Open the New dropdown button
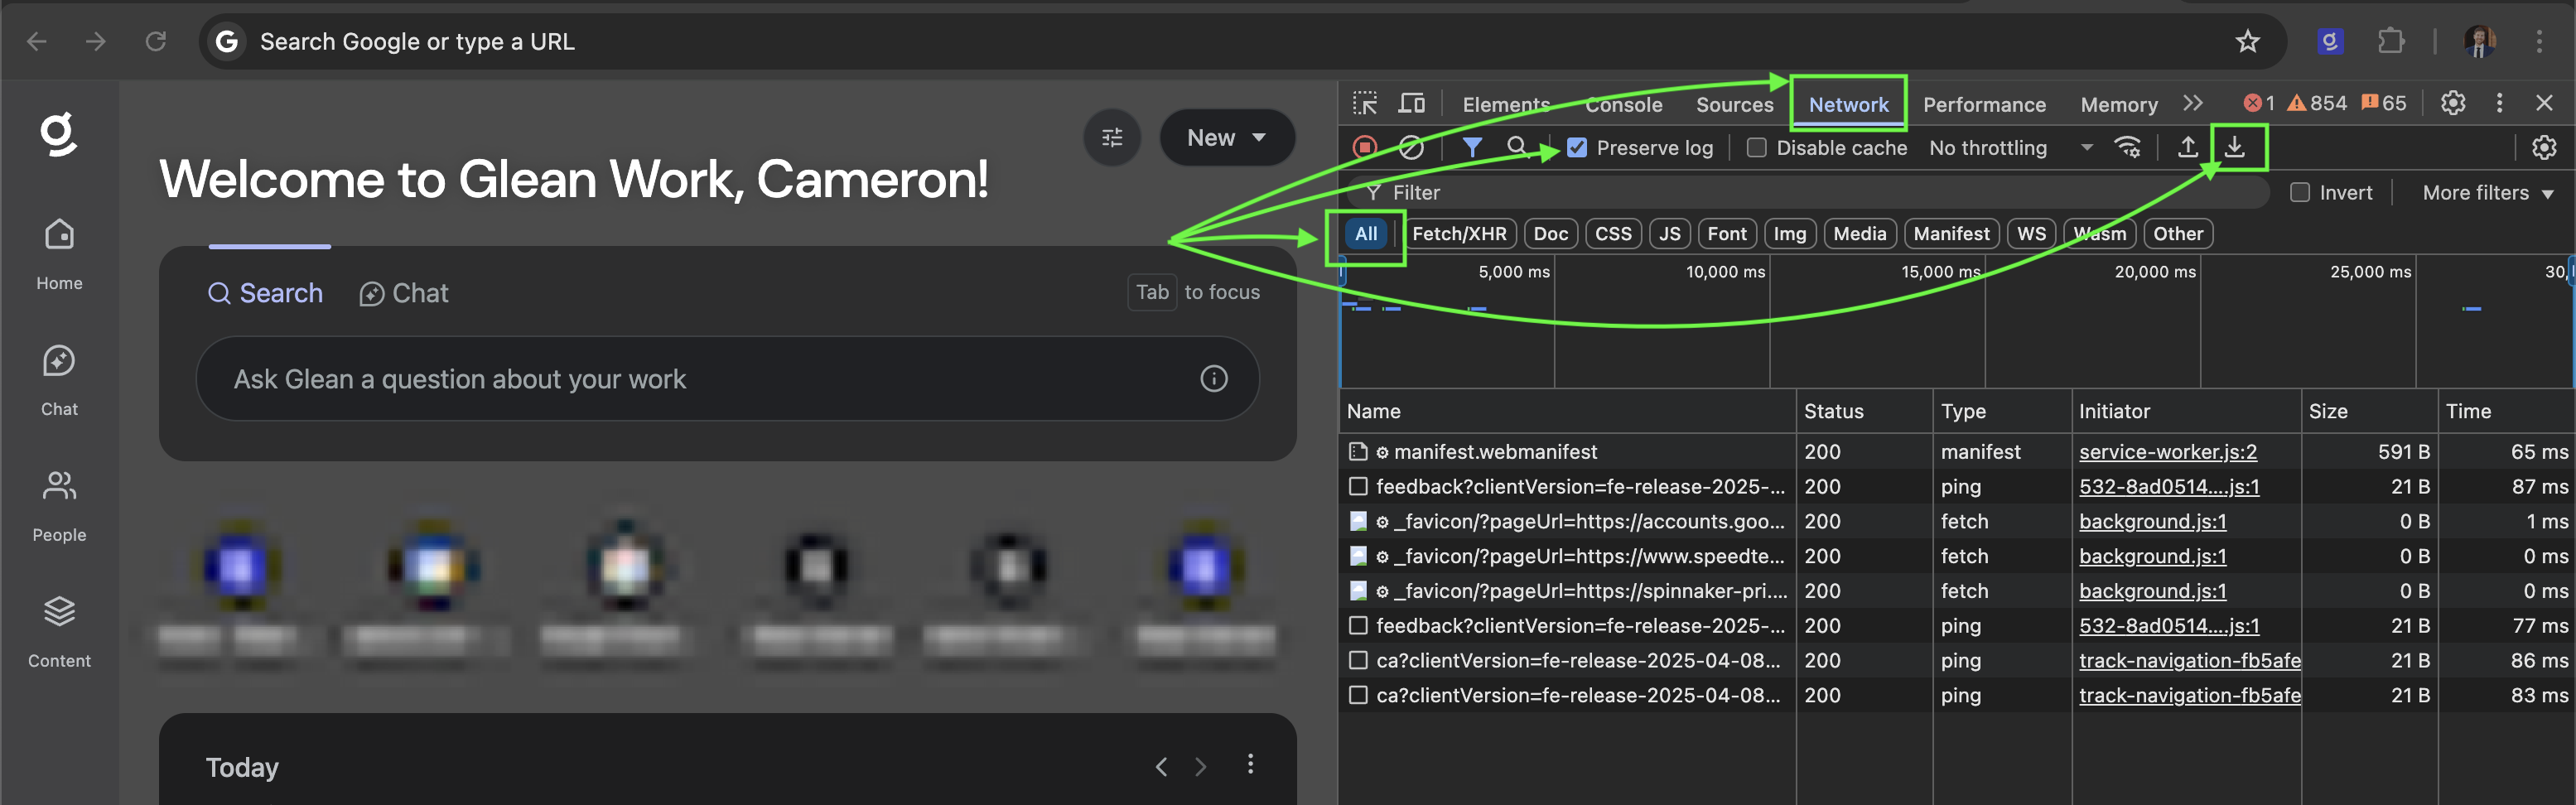The width and height of the screenshot is (2576, 805). click(x=1226, y=138)
